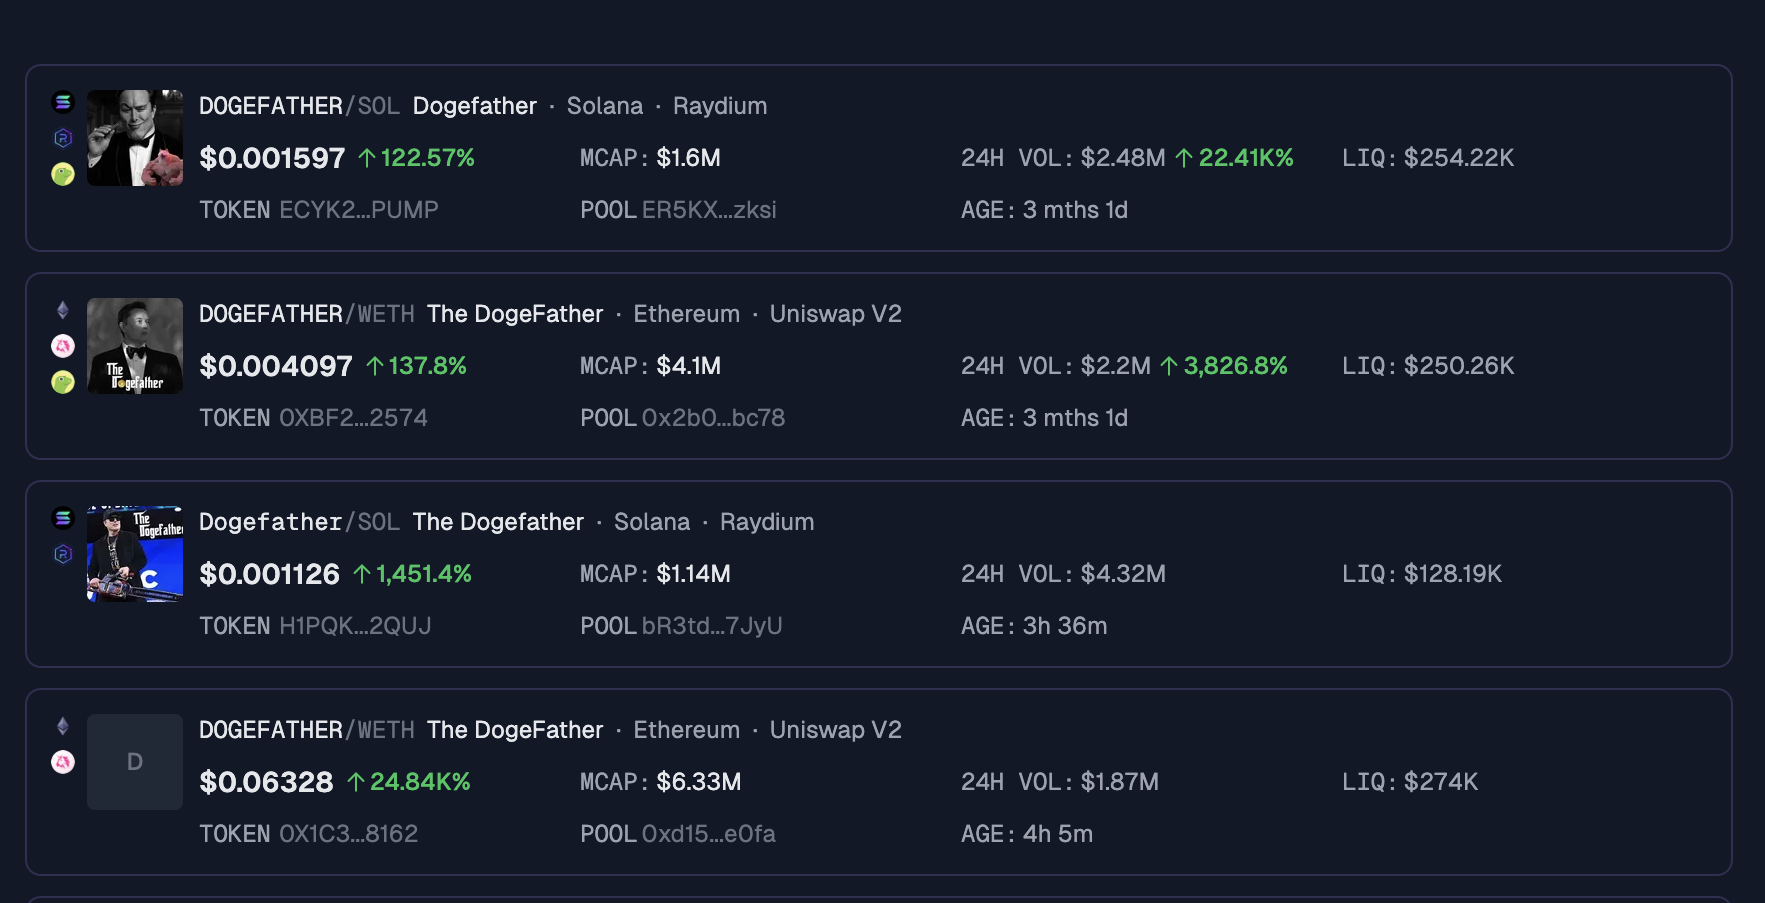Click the Uniswap unicorn icon on the $0.06328 card

[x=63, y=762]
